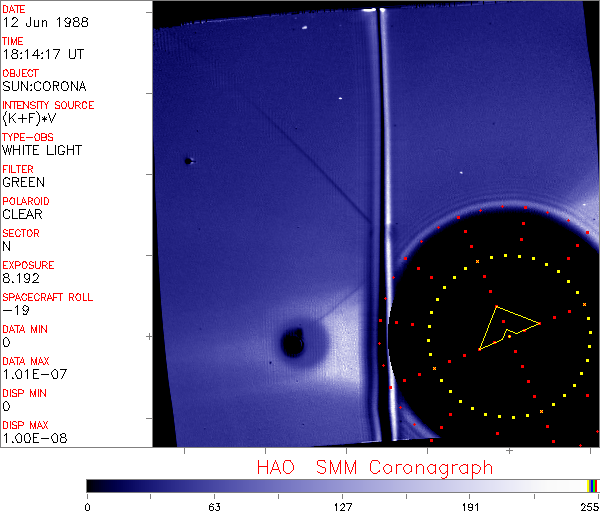Image resolution: width=600 pixels, height=512 pixels.
Task: Select the '12 Jun 1988' date value
Action: click(38, 22)
